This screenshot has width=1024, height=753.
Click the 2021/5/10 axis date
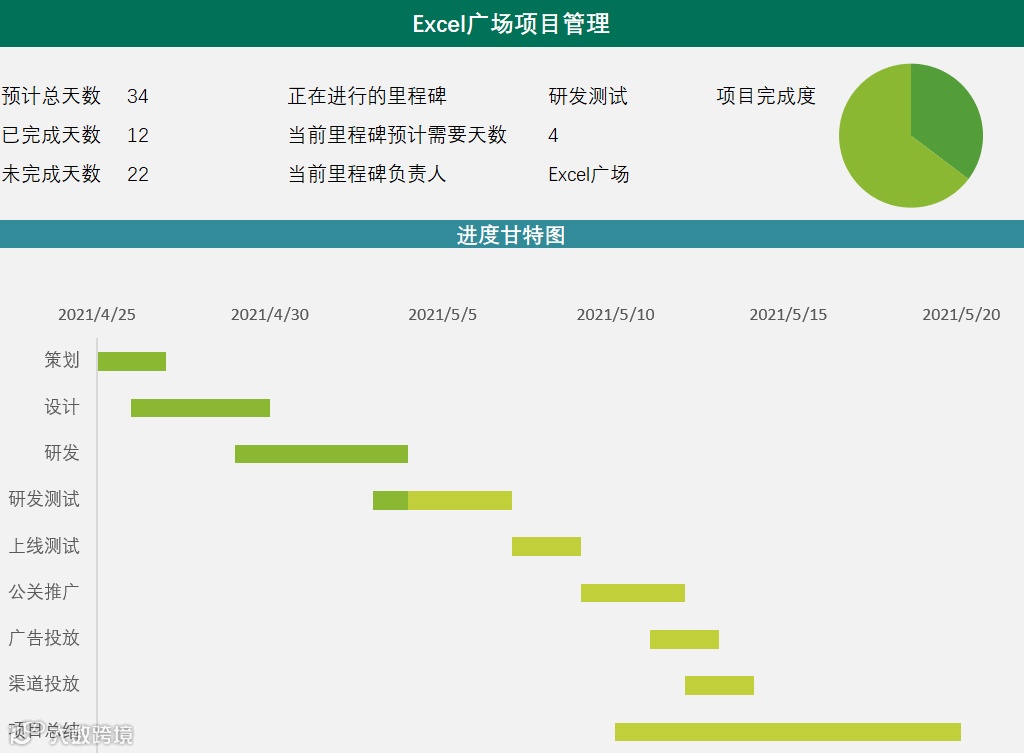(x=615, y=315)
